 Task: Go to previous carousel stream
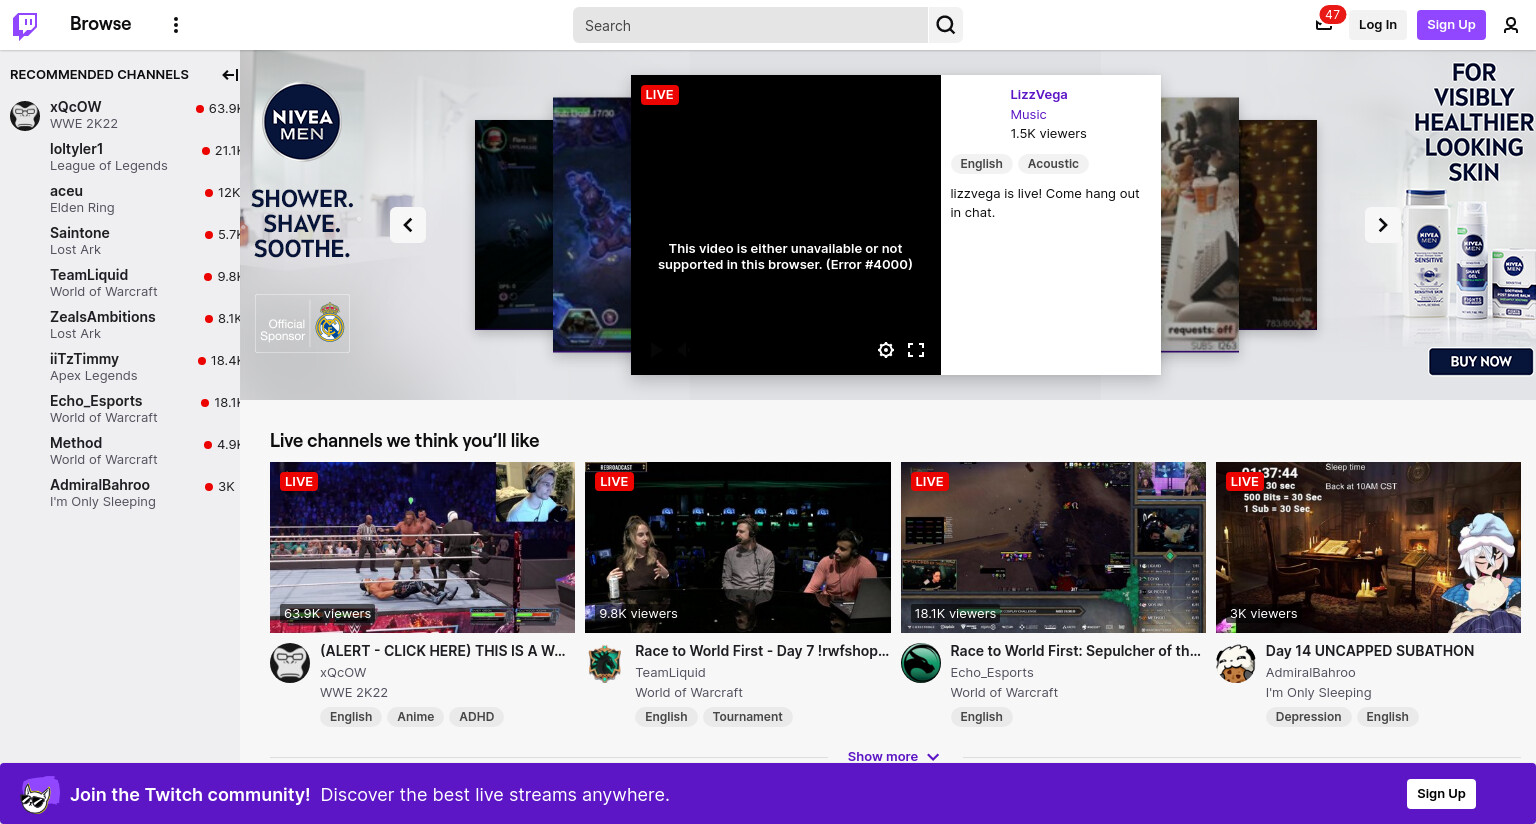[x=408, y=225]
